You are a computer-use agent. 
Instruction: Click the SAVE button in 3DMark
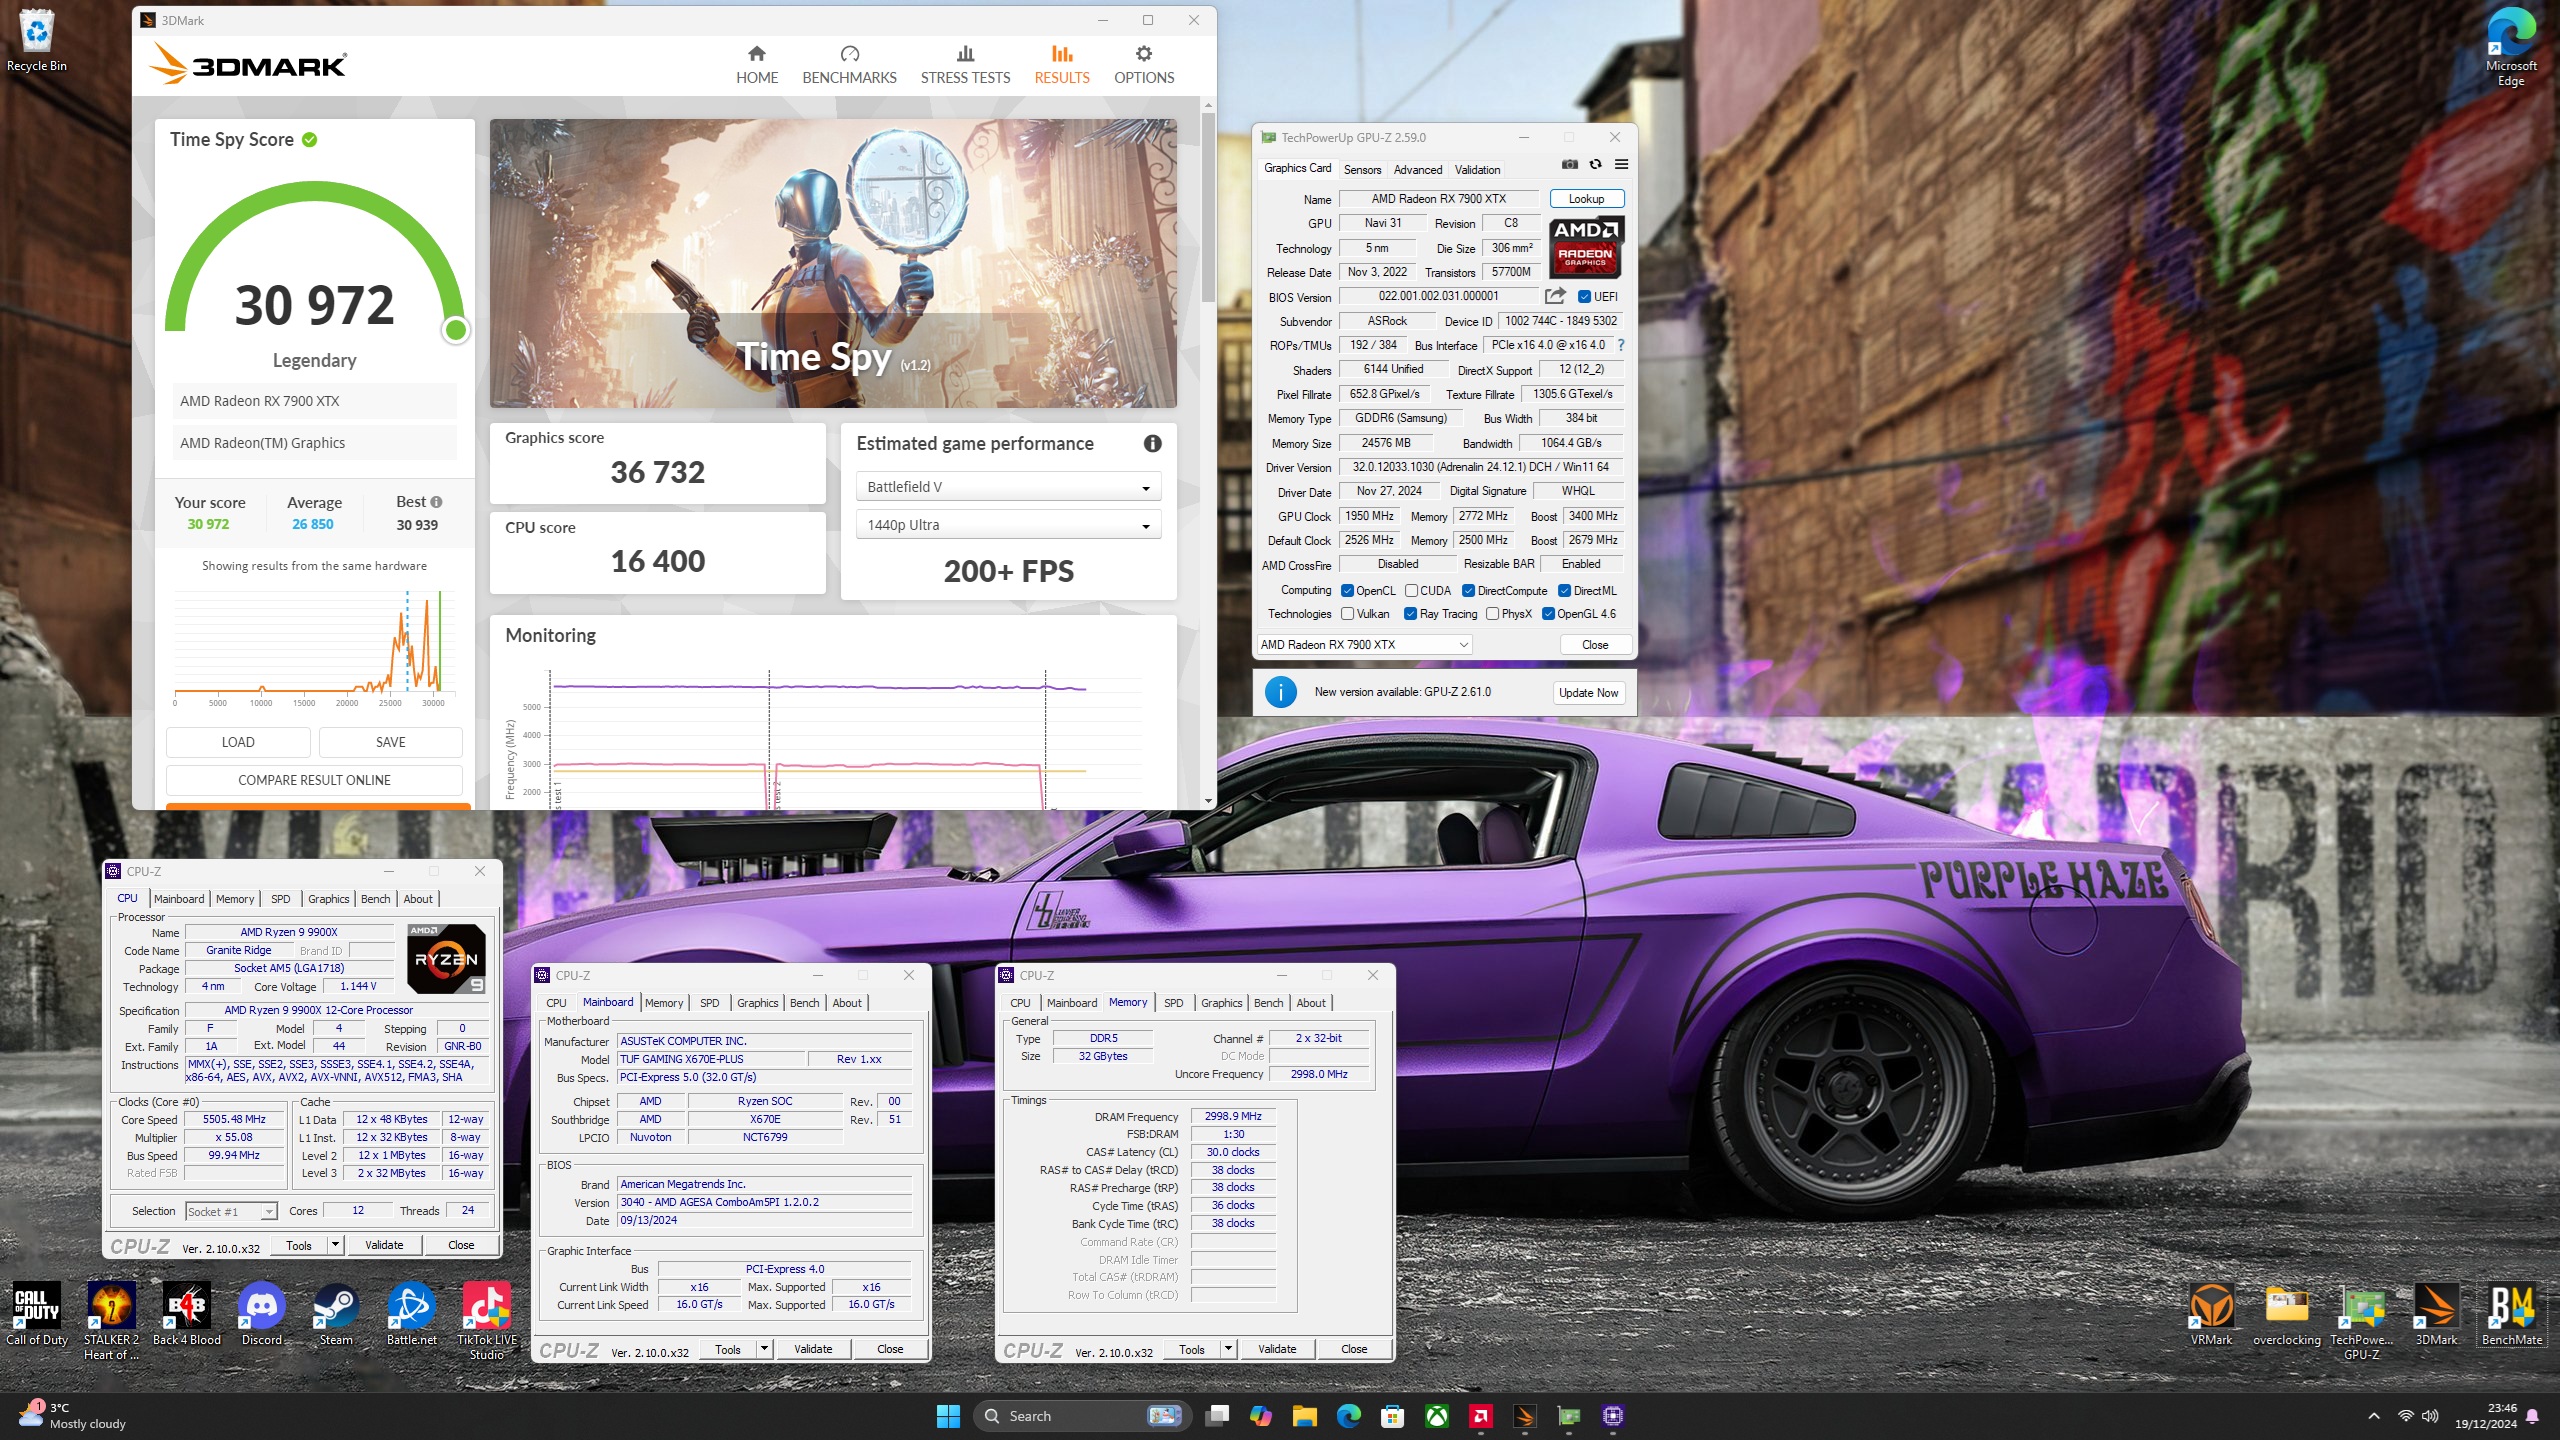tap(391, 742)
